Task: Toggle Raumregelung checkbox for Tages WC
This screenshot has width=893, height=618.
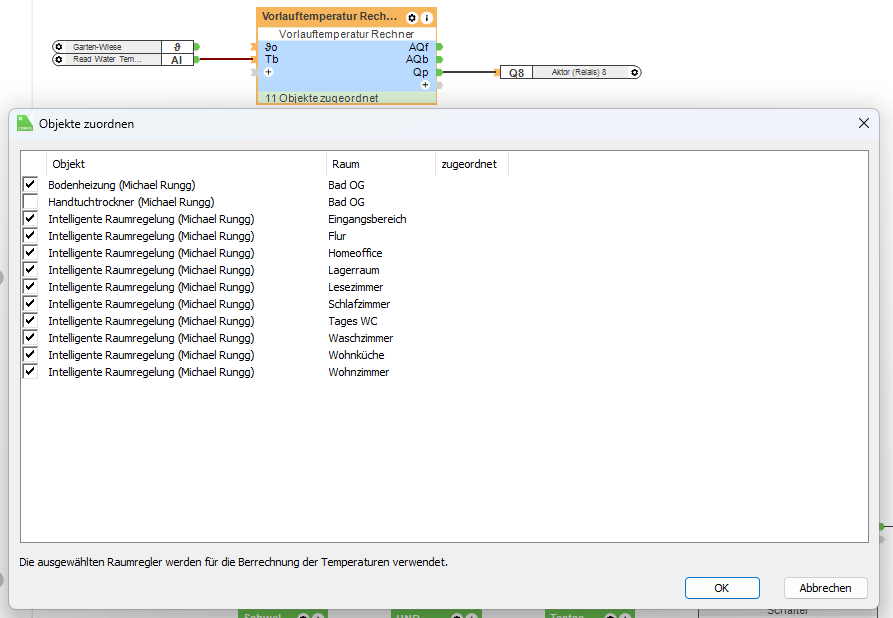Action: tap(30, 321)
